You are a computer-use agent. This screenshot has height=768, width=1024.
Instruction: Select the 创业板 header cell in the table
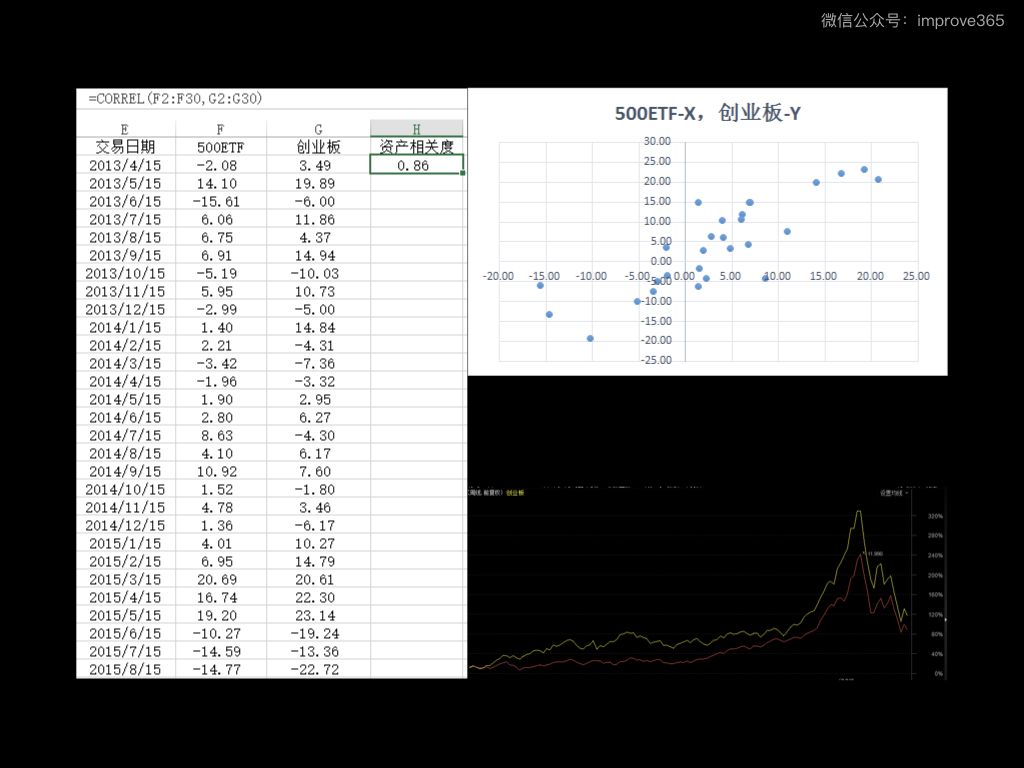click(x=318, y=147)
